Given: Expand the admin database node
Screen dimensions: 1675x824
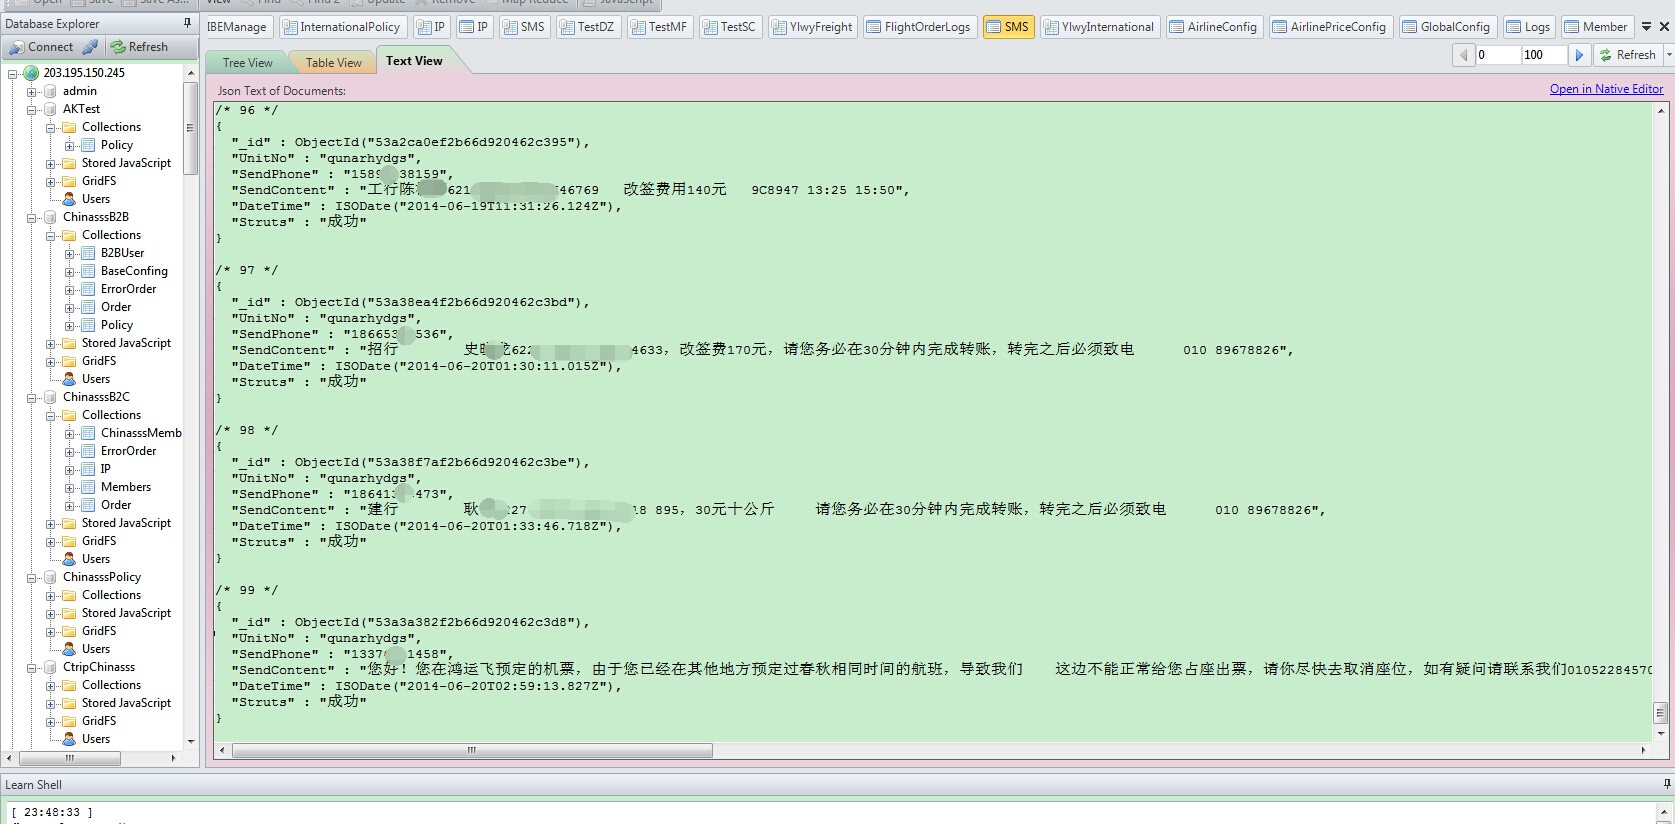Looking at the screenshot, I should [32, 91].
